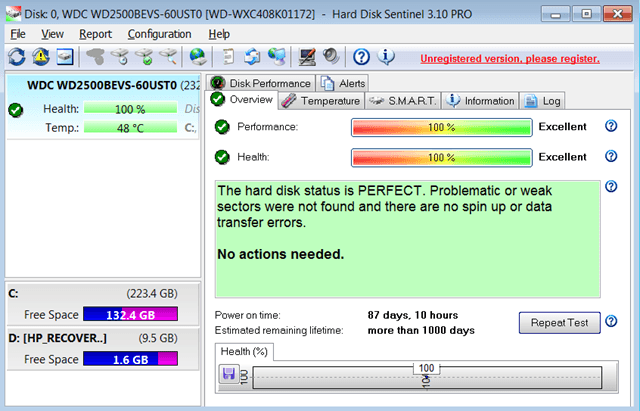Image resolution: width=640 pixels, height=411 pixels.
Task: Click the Temp. 48 °C green bar
Action: click(131, 128)
